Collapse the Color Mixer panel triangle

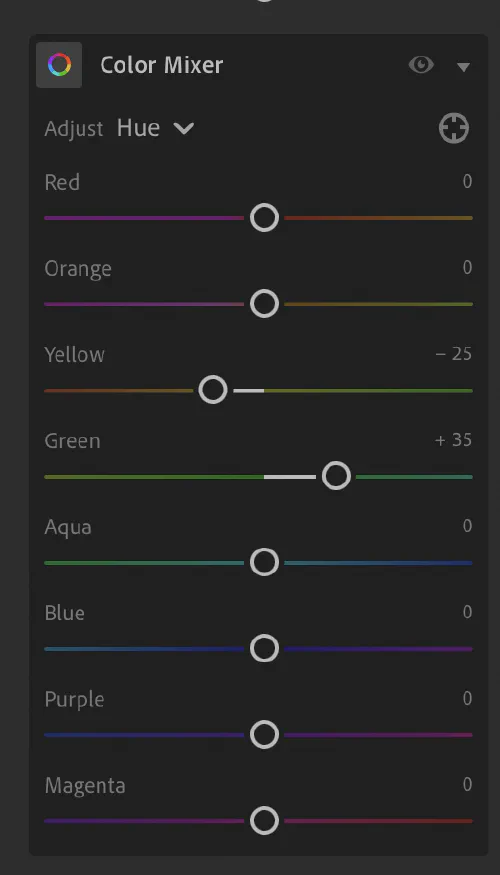point(463,67)
